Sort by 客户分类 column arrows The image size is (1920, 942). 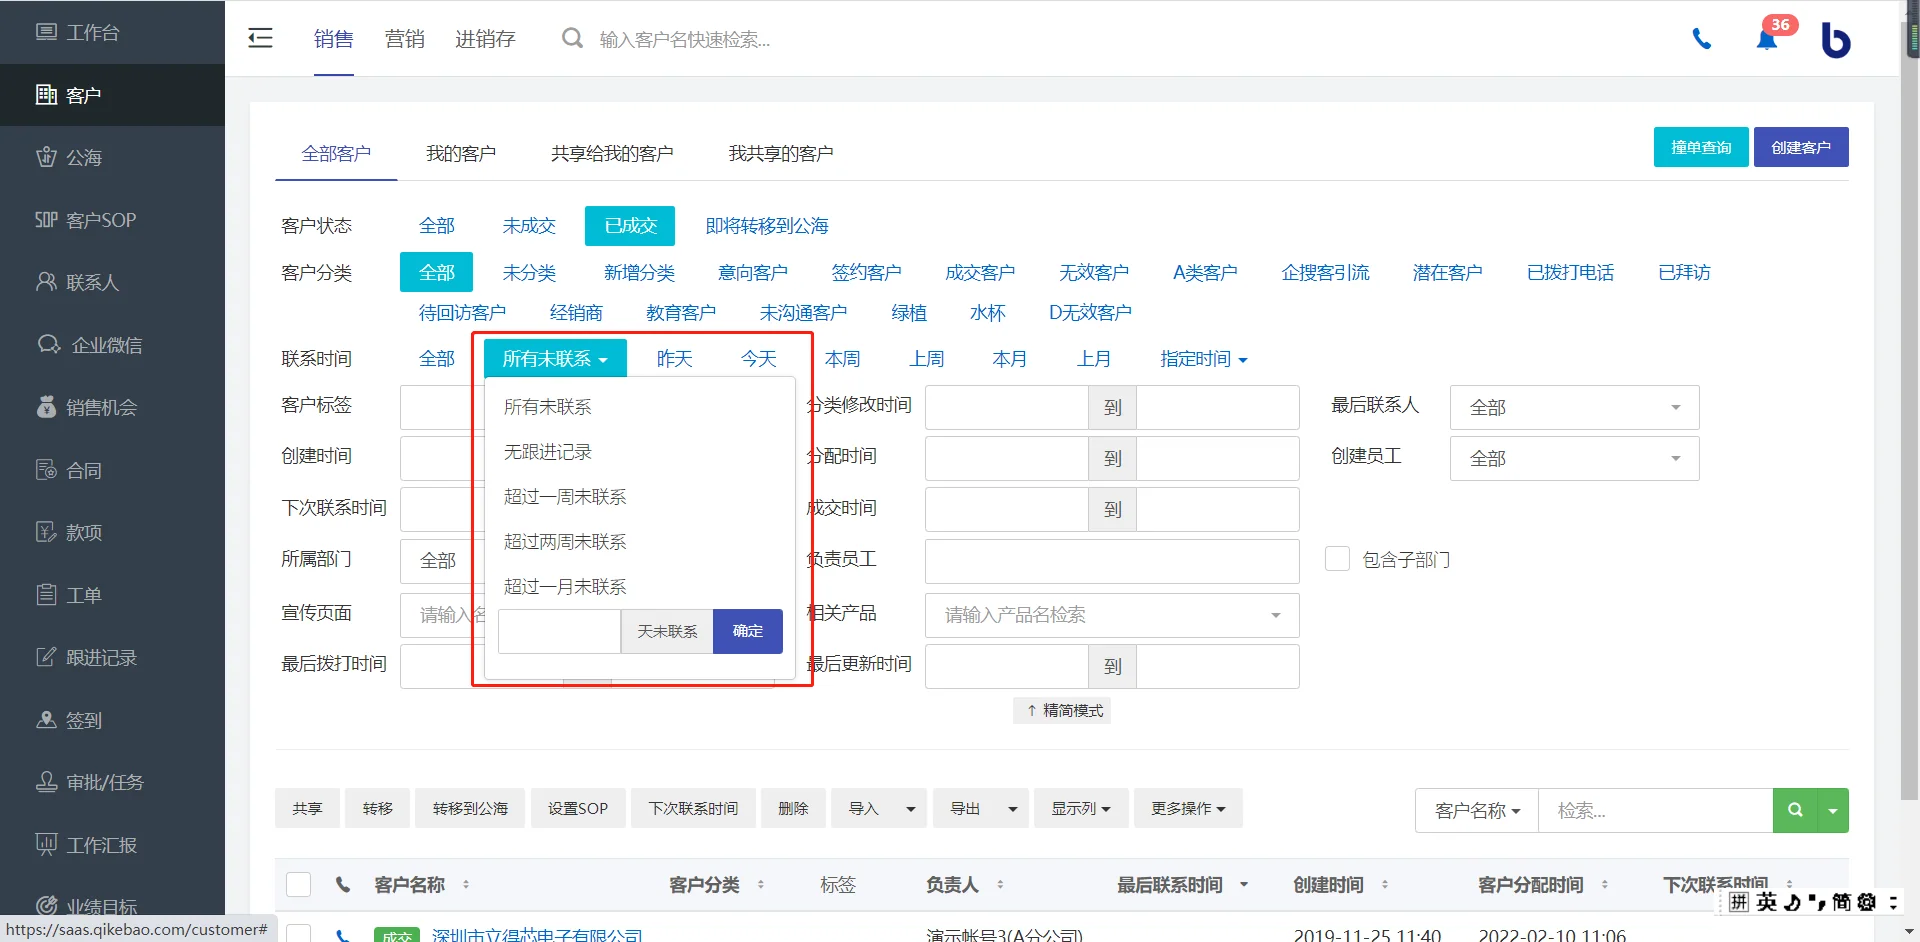tap(761, 884)
